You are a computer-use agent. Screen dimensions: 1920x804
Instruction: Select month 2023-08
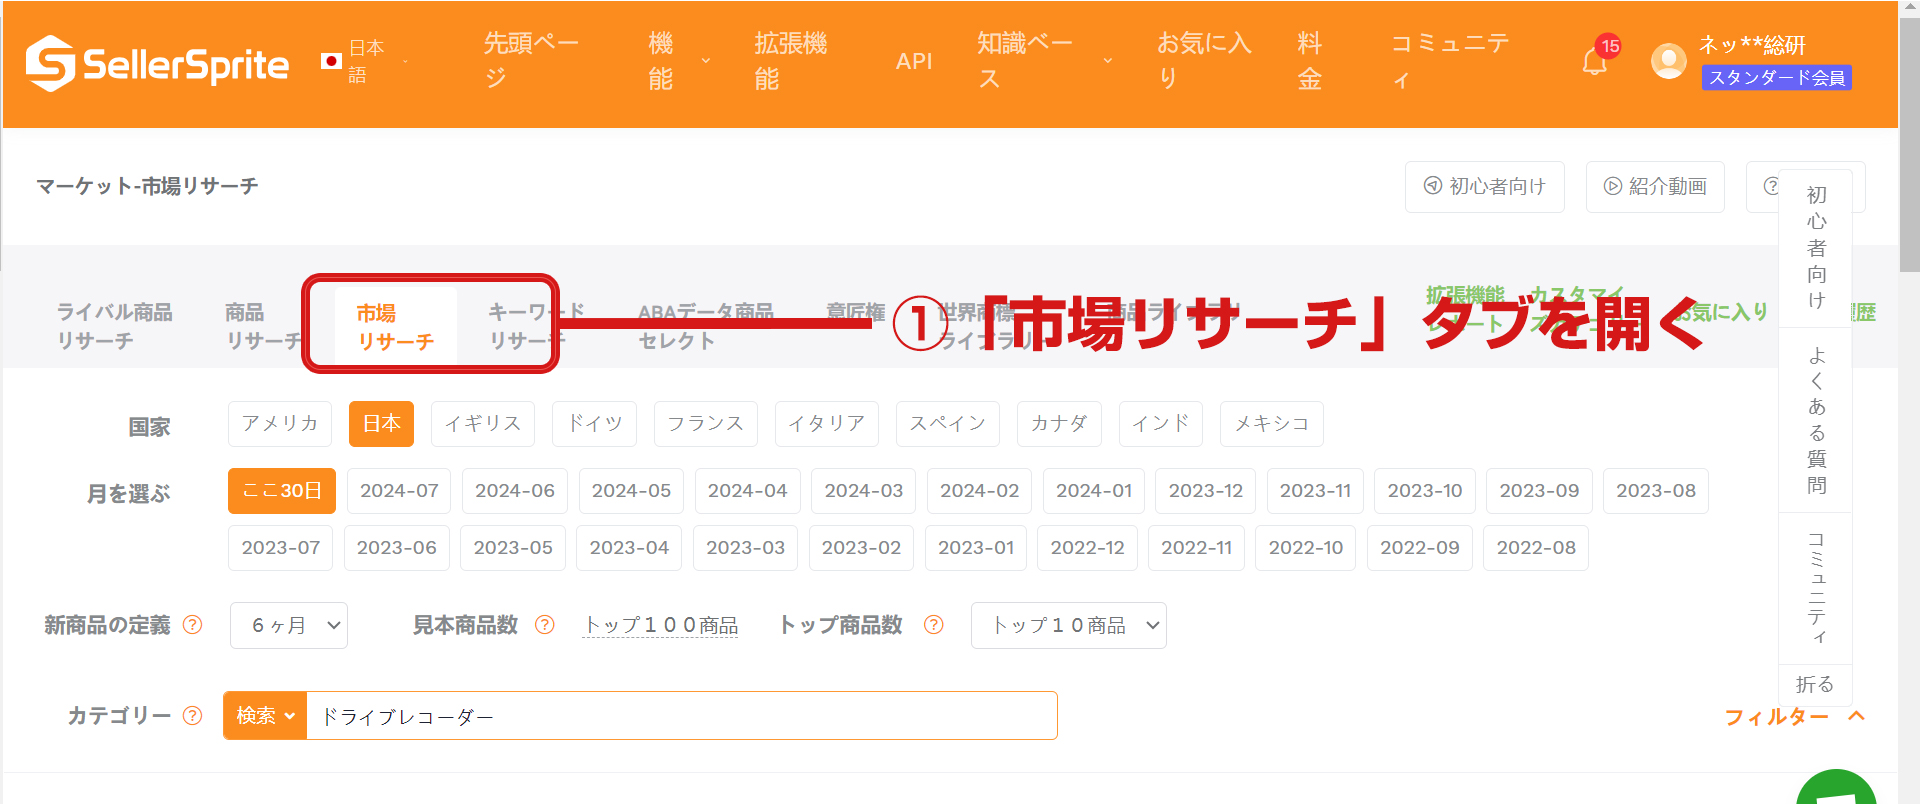click(x=1656, y=491)
